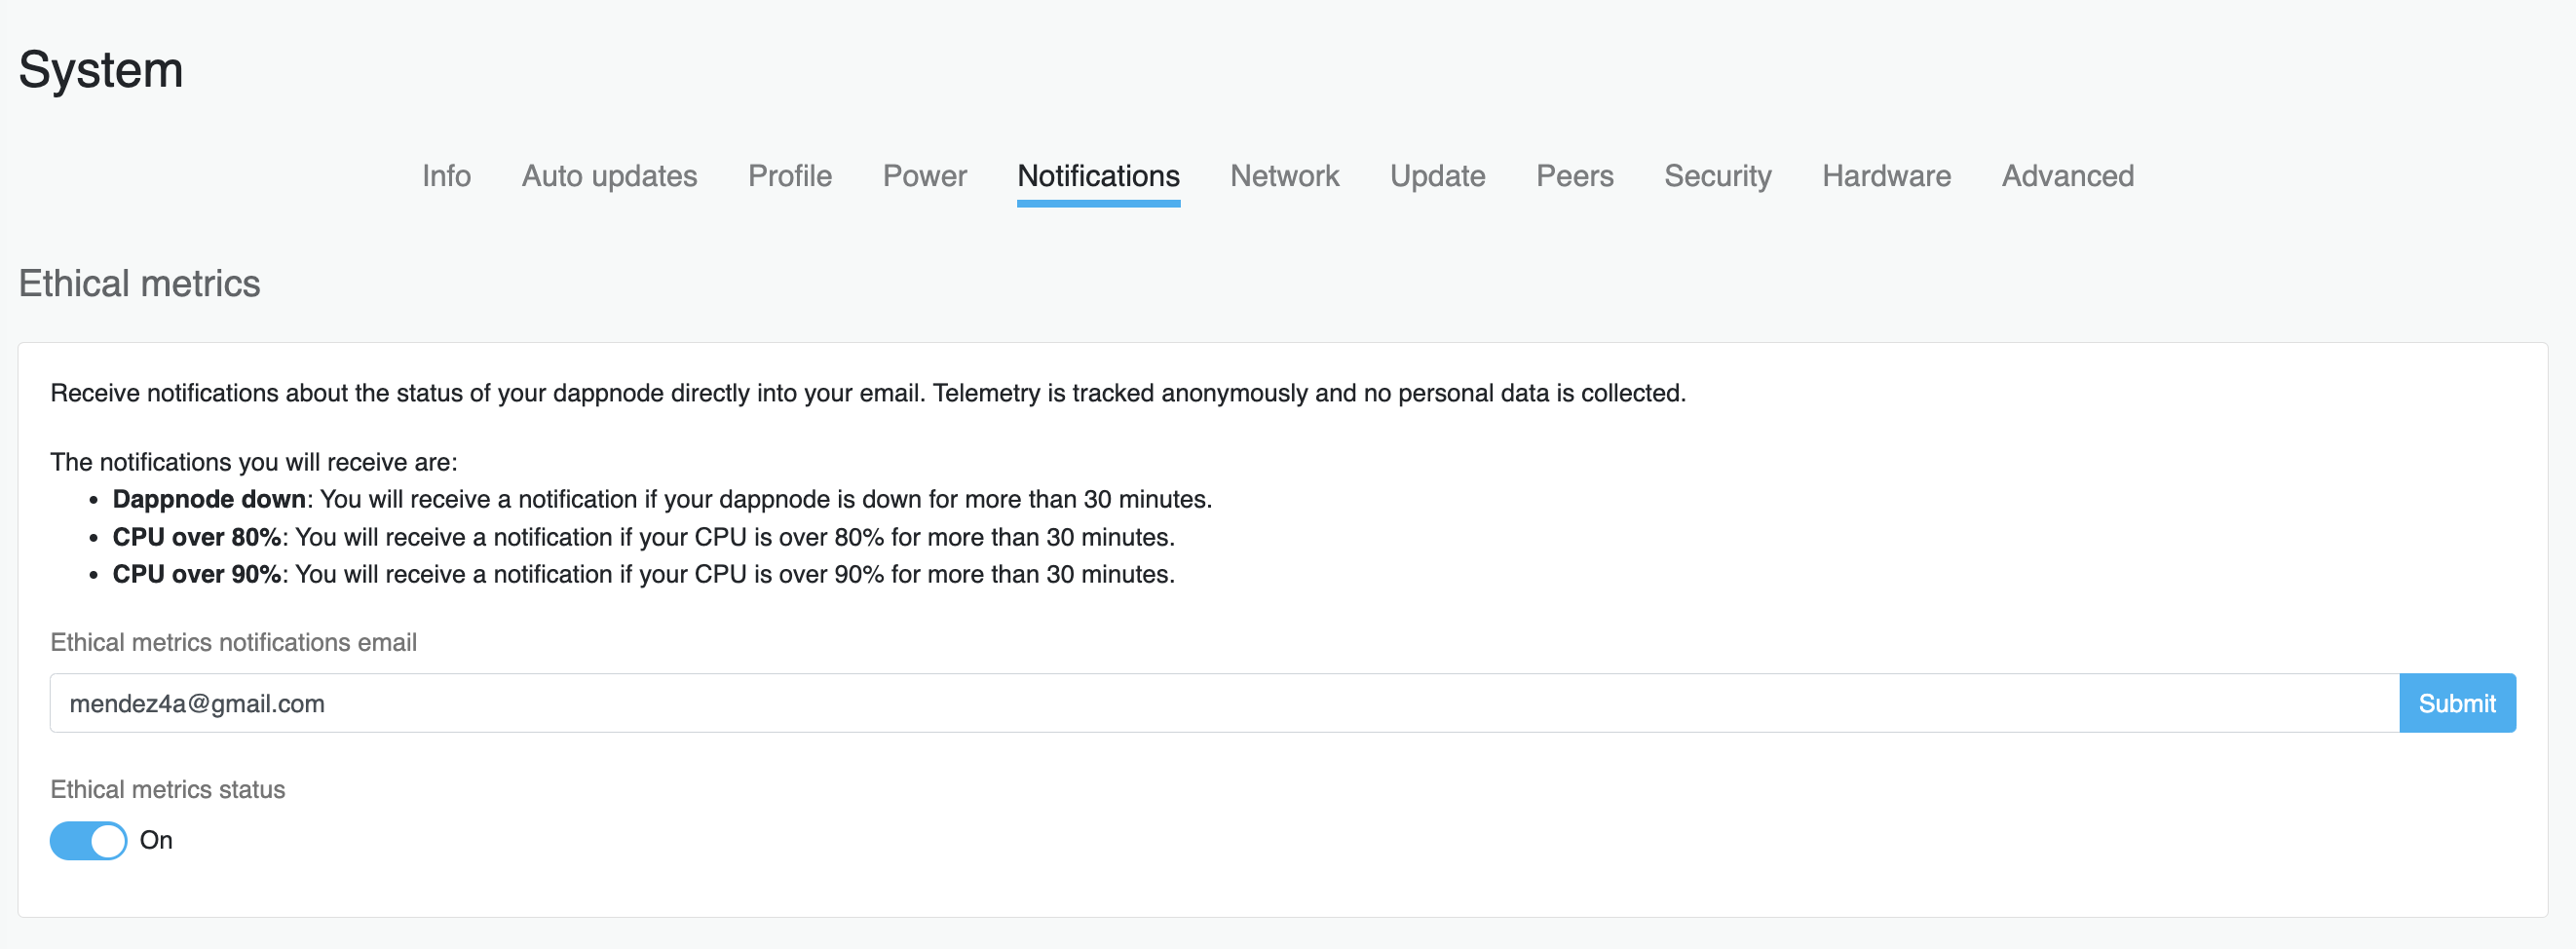
Task: Click the System page heading
Action: tap(100, 70)
